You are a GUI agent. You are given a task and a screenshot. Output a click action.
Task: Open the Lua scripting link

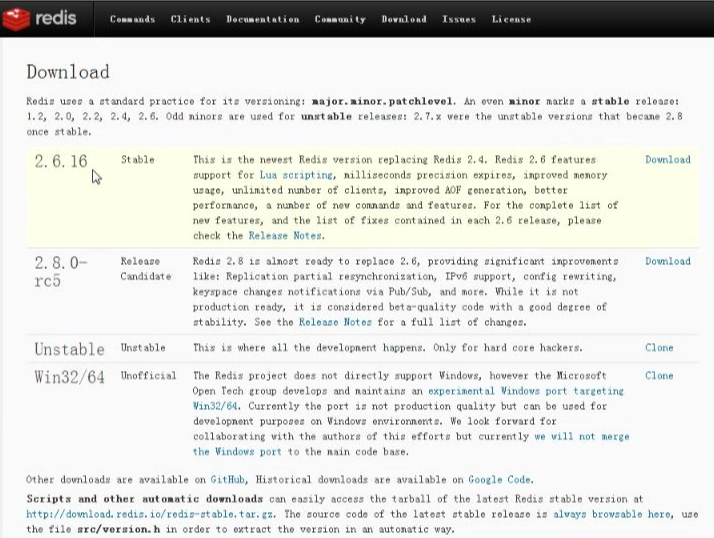tap(296, 175)
